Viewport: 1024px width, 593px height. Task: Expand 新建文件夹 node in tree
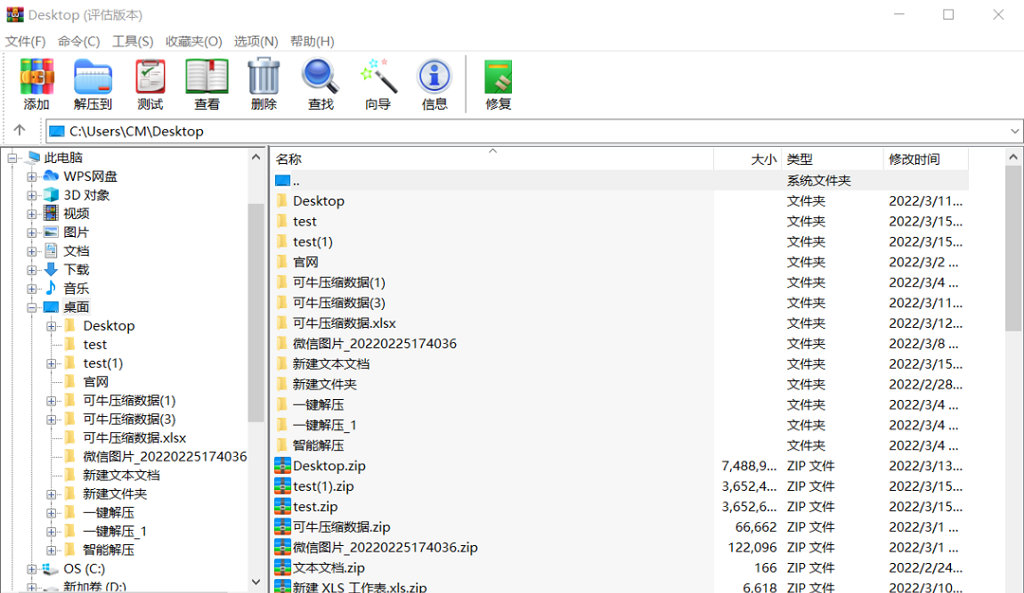(51, 494)
